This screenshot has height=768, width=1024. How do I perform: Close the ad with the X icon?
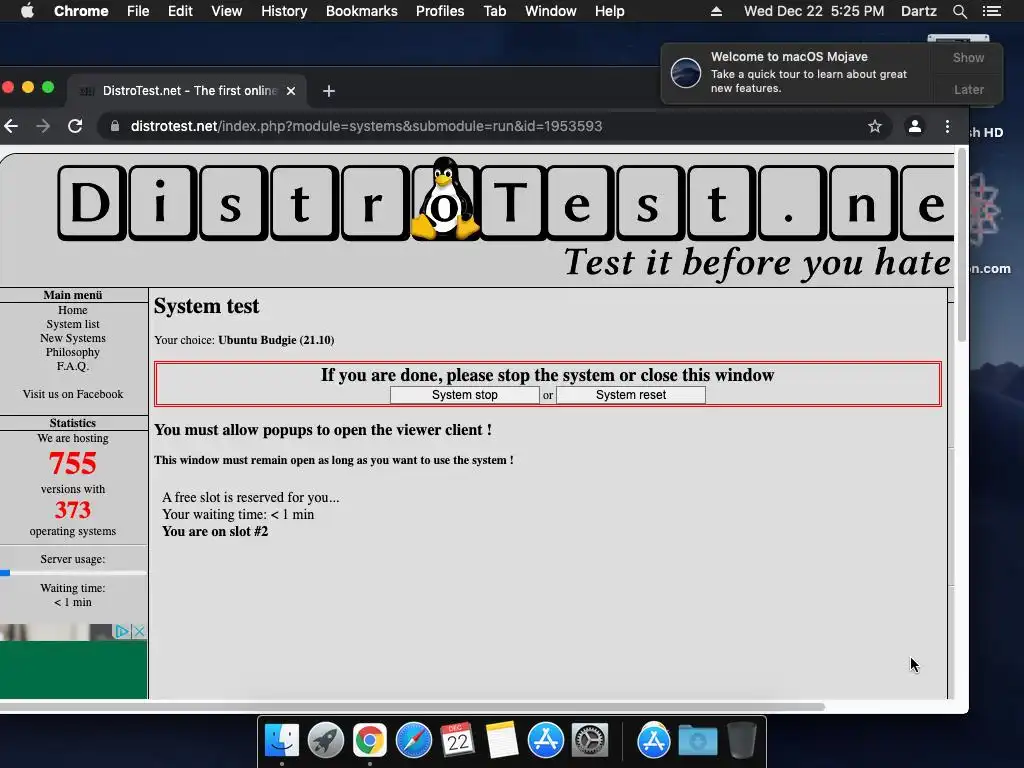(138, 632)
